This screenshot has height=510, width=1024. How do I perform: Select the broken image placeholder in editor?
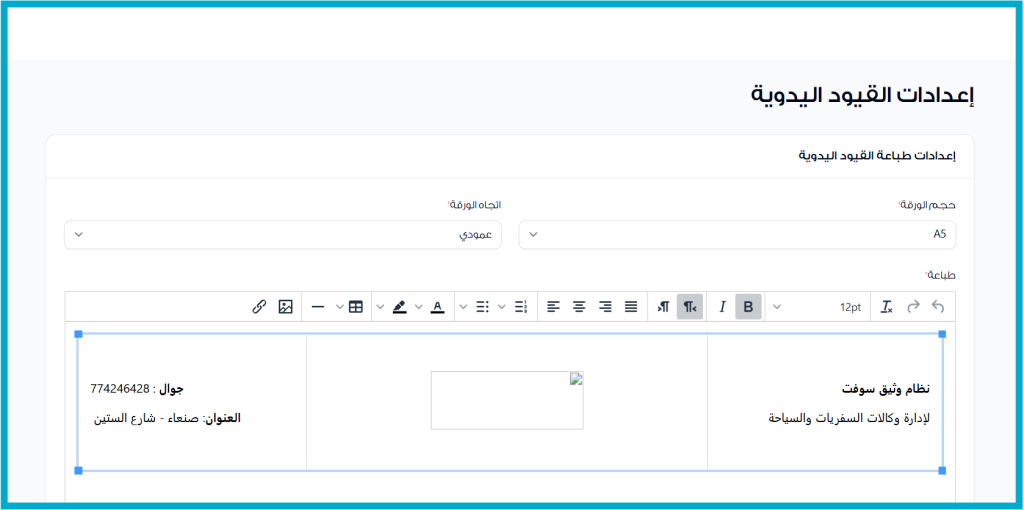click(x=507, y=400)
